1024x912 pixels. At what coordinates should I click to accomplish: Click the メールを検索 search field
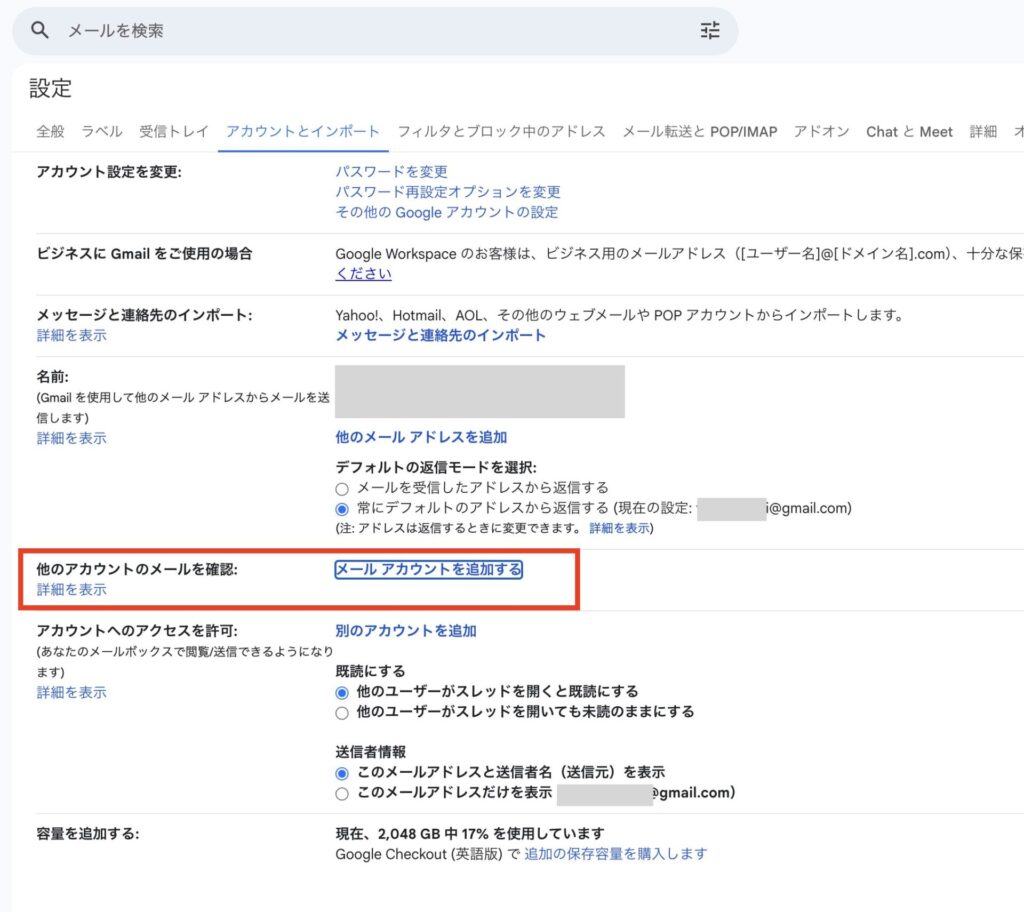[370, 31]
